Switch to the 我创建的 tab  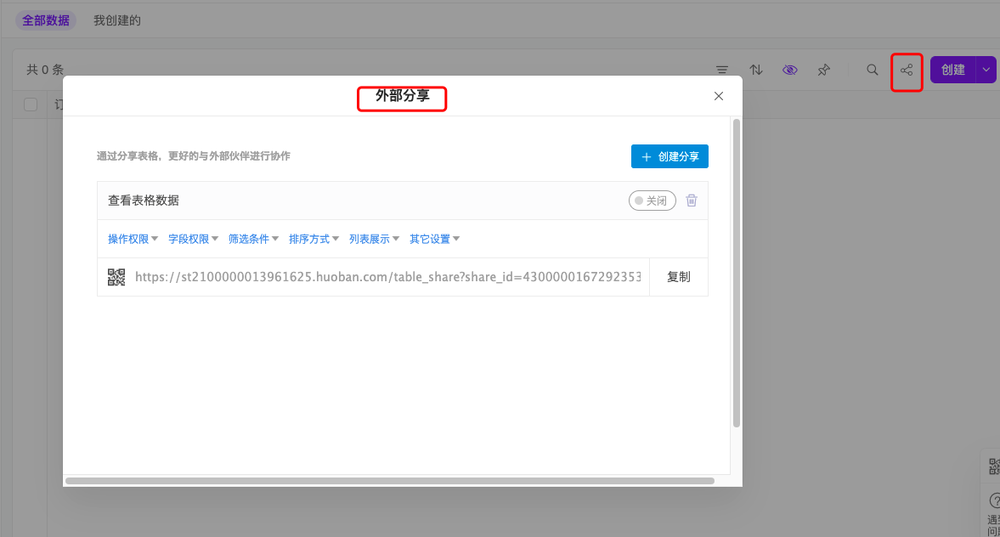117,20
